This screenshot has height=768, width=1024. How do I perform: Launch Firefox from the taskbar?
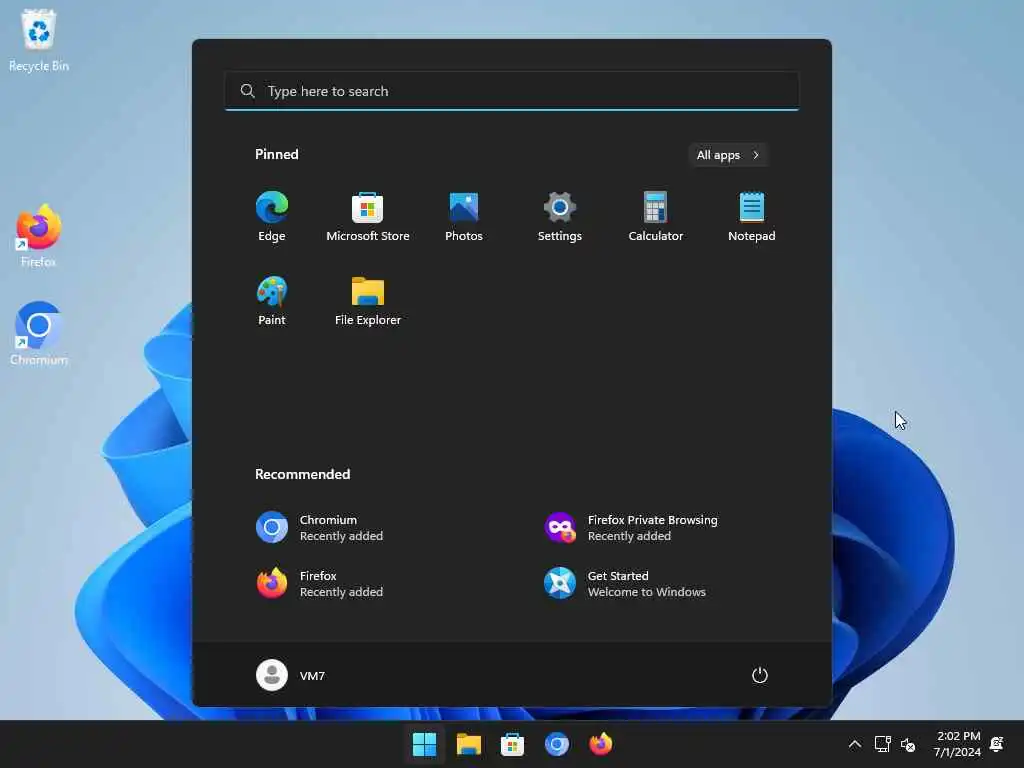click(x=601, y=744)
